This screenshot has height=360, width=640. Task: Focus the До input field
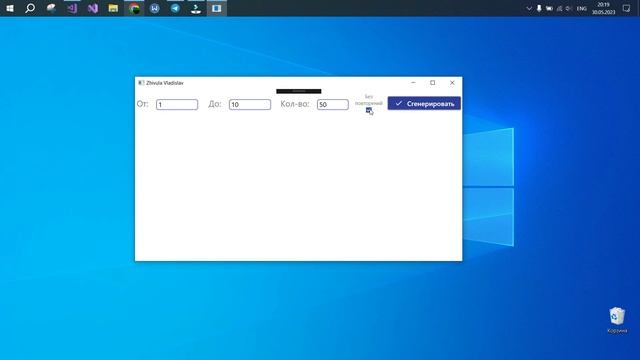coord(250,104)
